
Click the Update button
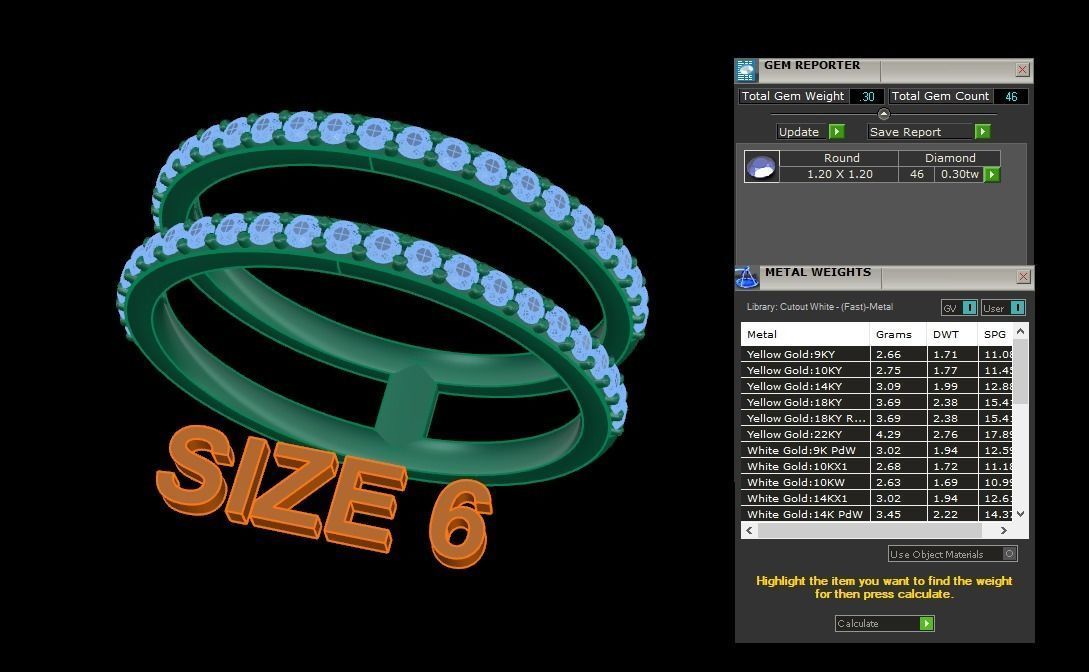click(x=810, y=131)
